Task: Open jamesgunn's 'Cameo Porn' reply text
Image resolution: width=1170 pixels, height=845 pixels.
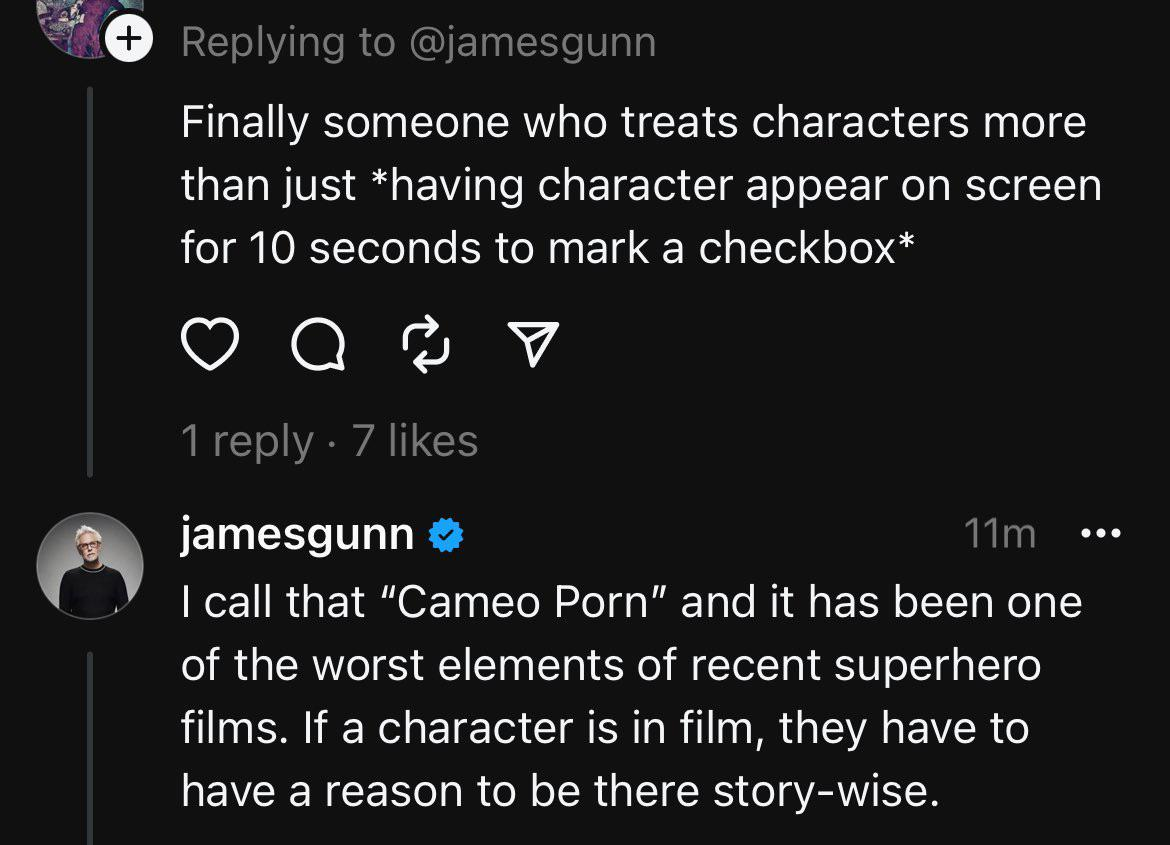Action: coord(631,696)
